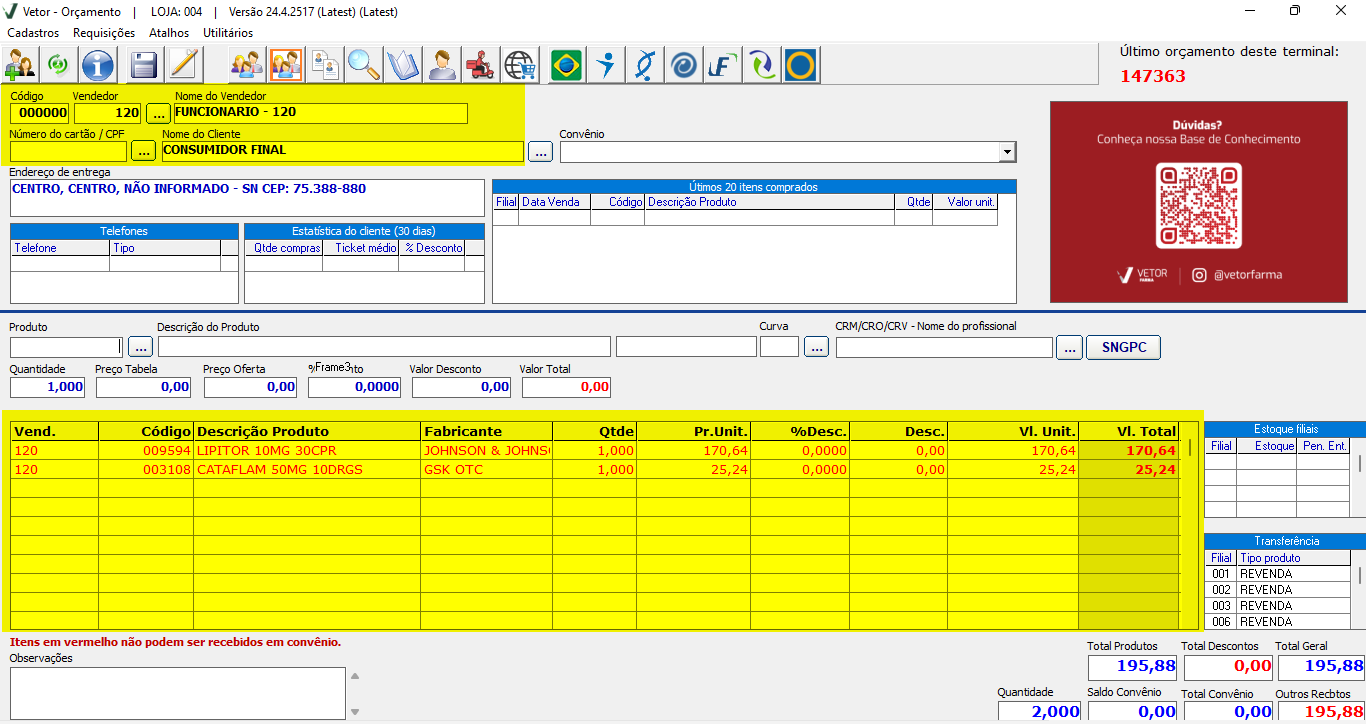Open the blue book icon
The height and width of the screenshot is (724, 1366).
point(403,65)
